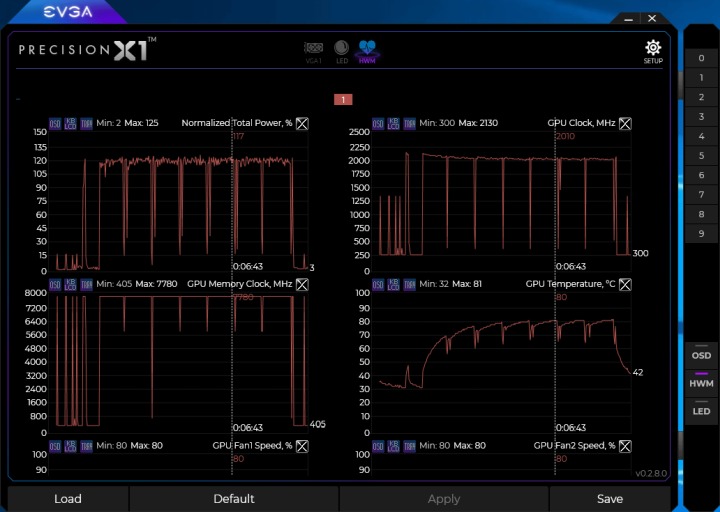Toggle TRAY icon for Normalized Total Power
This screenshot has height=512, width=720.
click(86, 124)
